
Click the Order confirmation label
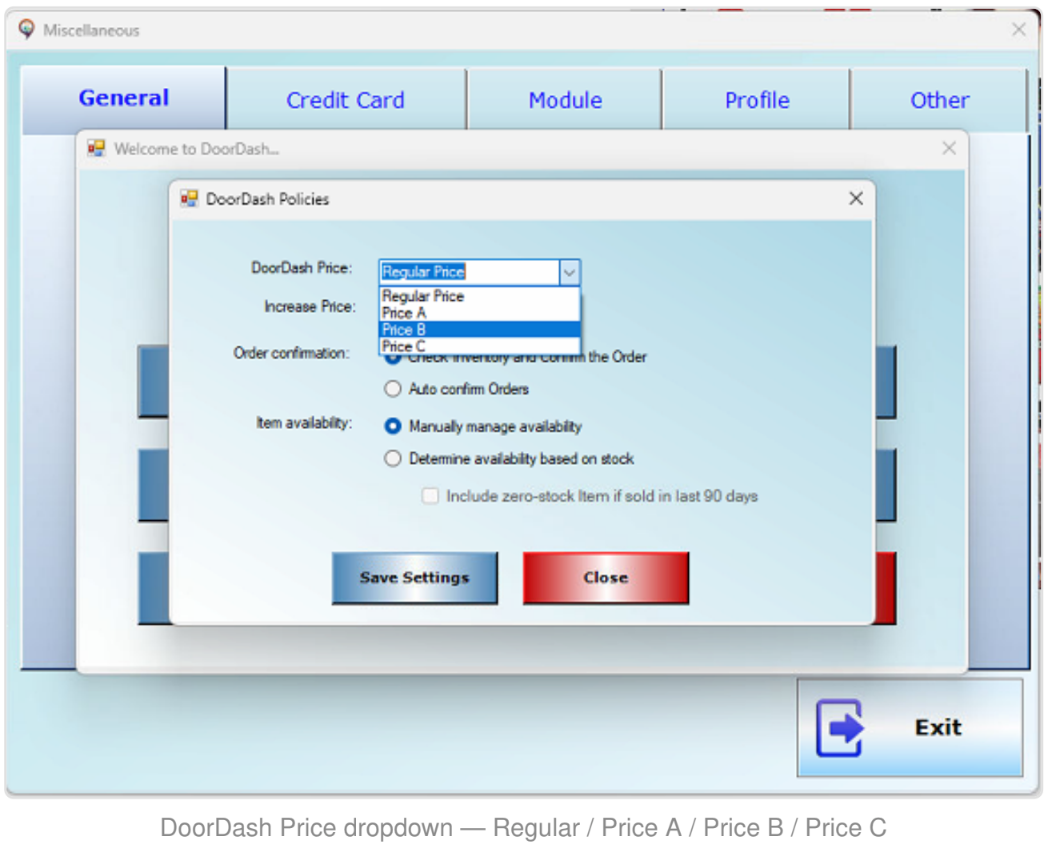(291, 353)
